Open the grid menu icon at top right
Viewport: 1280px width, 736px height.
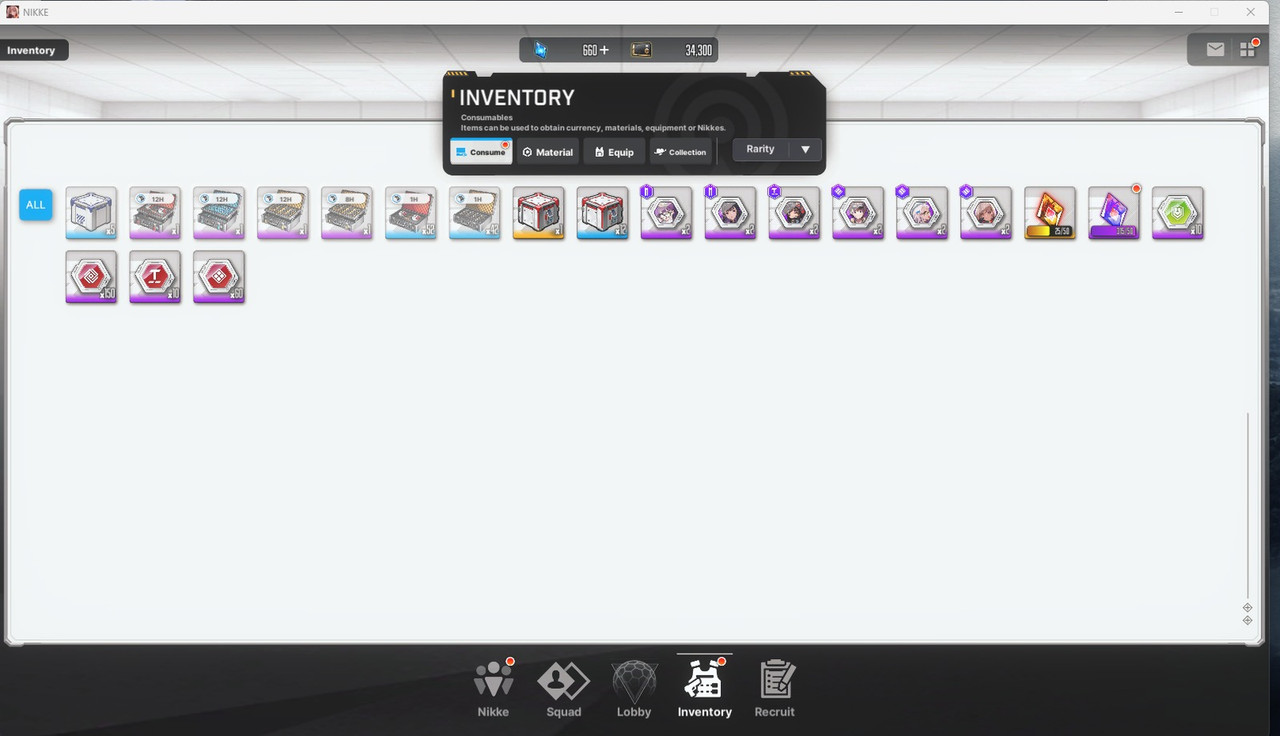point(1247,49)
